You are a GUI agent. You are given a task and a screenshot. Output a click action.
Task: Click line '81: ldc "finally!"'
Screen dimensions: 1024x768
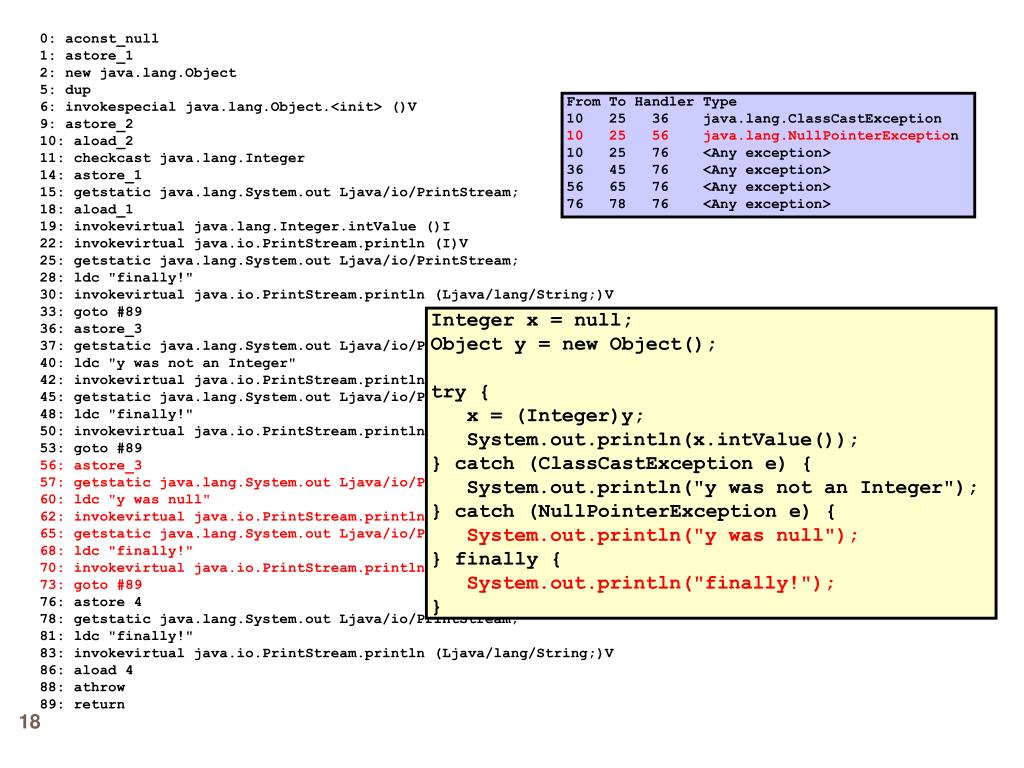tap(116, 635)
